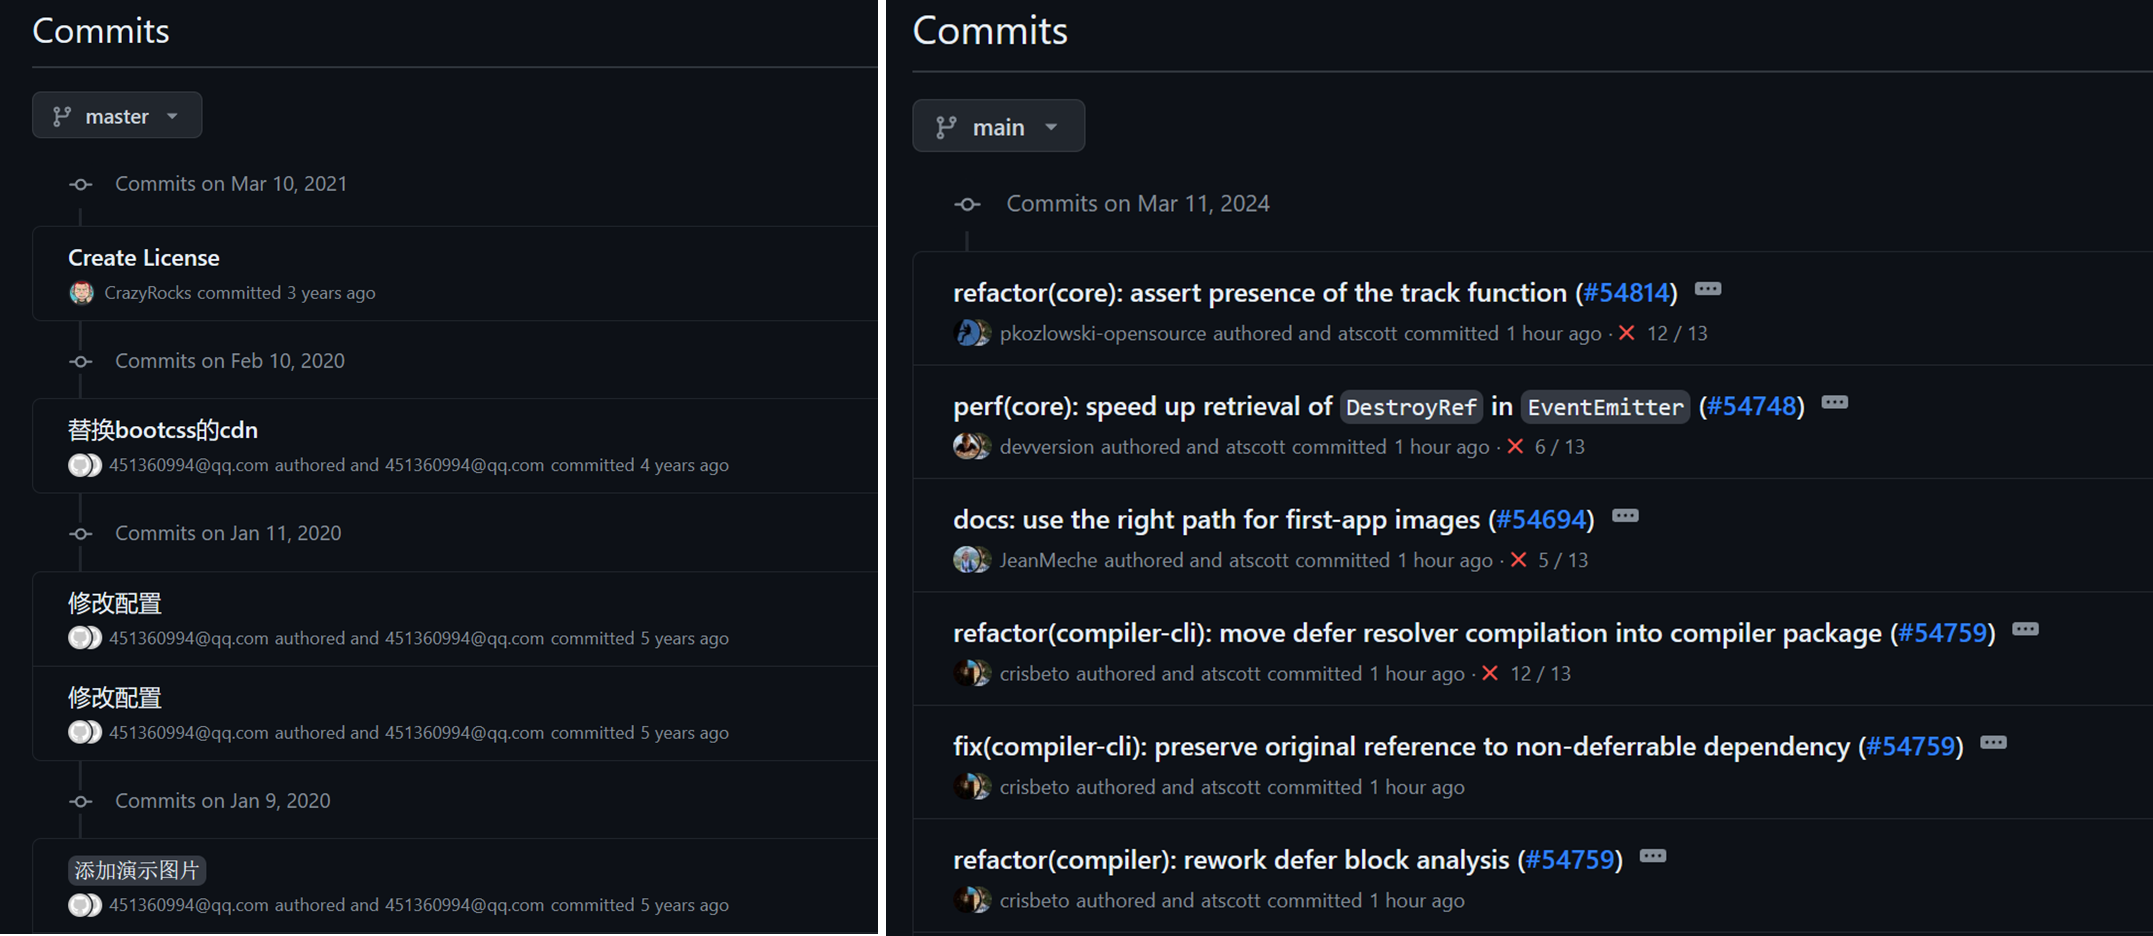Open pkozlowski-opensource's avatar thumbnail
2153x936 pixels.
pos(970,332)
